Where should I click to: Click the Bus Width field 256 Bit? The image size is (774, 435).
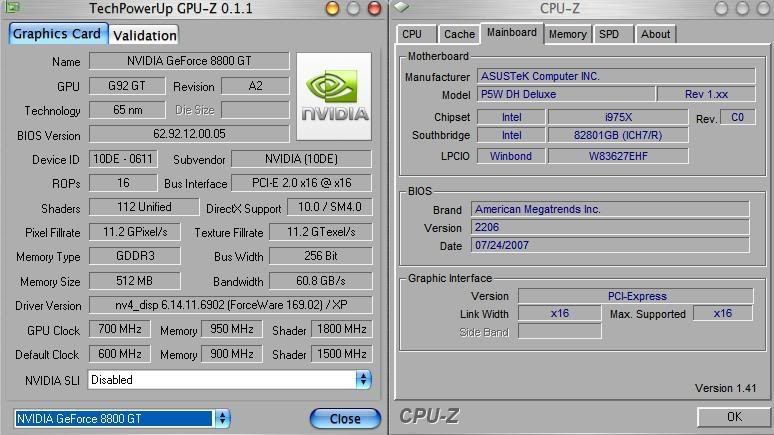coord(320,256)
